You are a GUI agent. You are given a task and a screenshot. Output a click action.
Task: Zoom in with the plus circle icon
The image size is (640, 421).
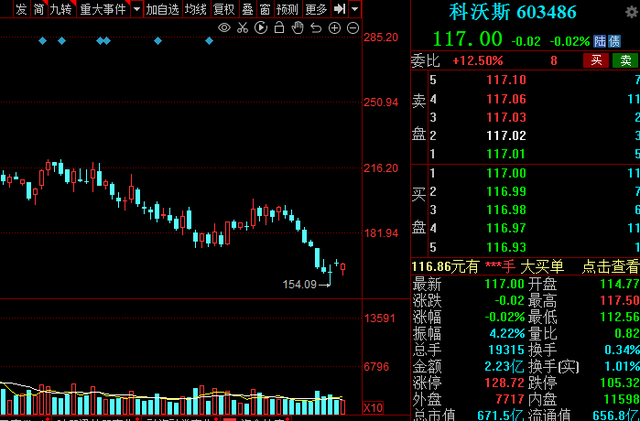pos(334,28)
